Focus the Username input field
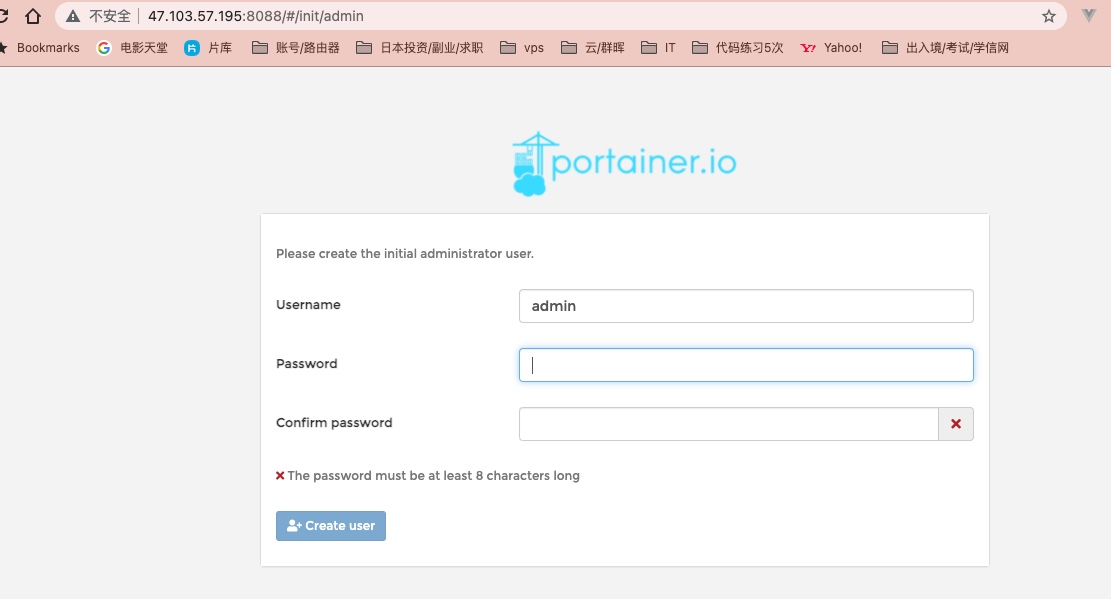The image size is (1111, 599). [x=746, y=306]
